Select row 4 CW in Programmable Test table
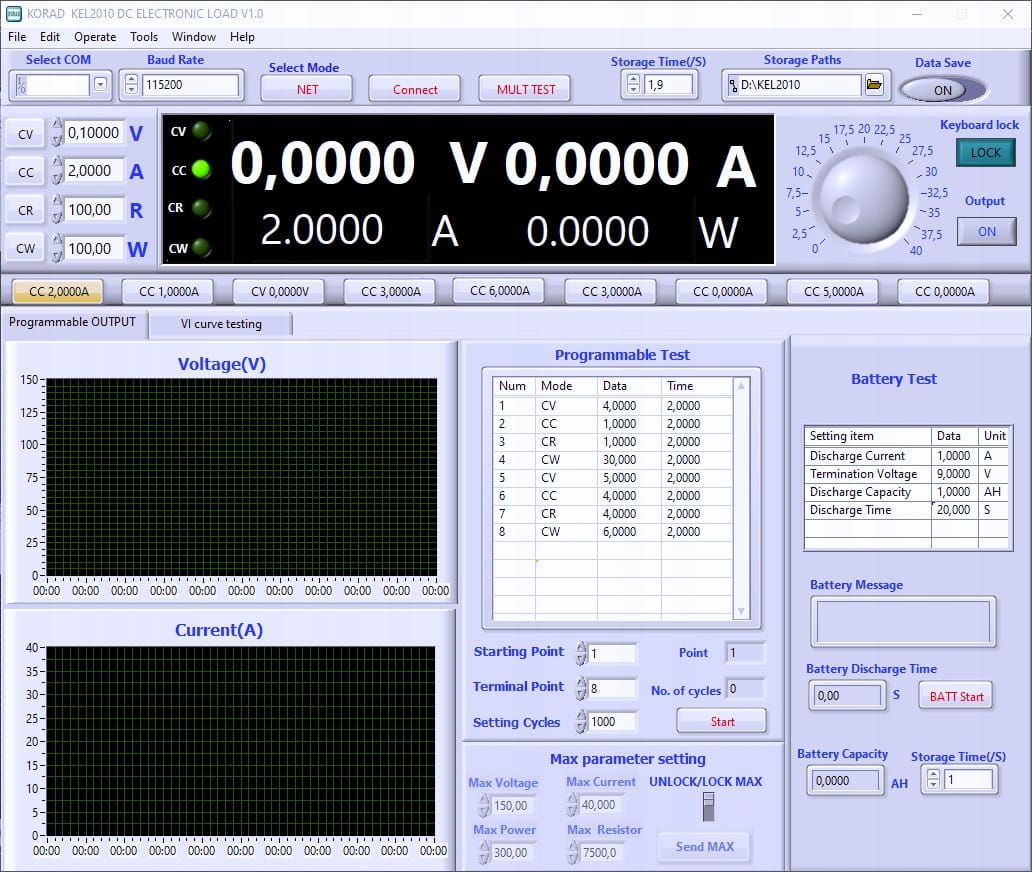The width and height of the screenshot is (1032, 872). point(612,459)
